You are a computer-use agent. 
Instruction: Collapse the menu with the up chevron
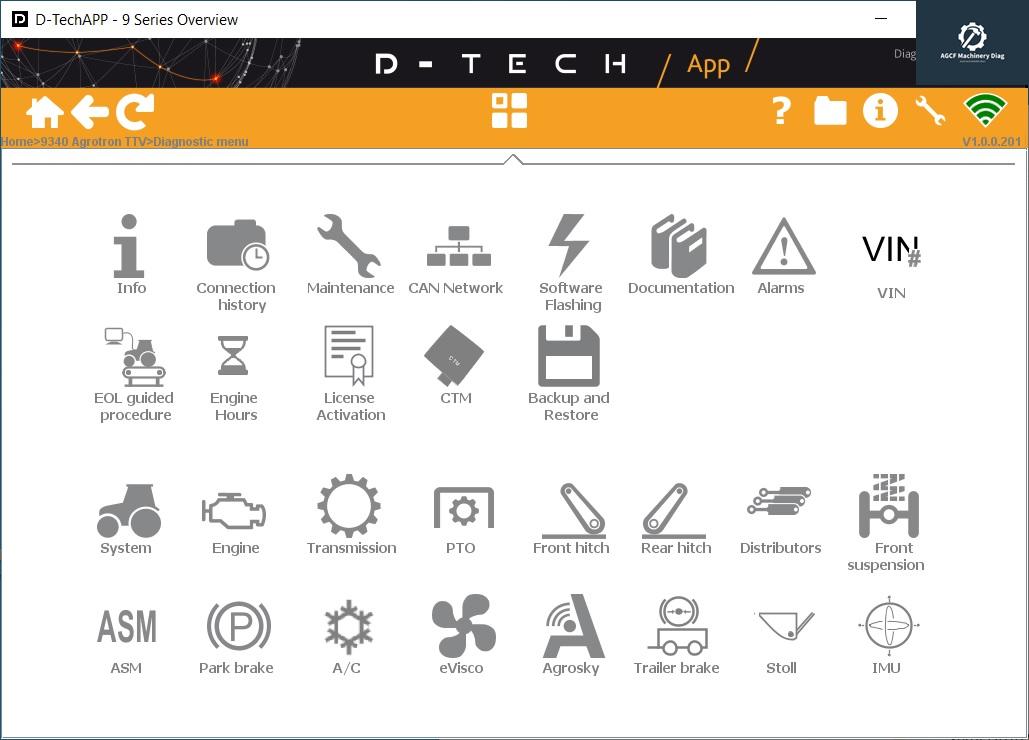tap(513, 157)
